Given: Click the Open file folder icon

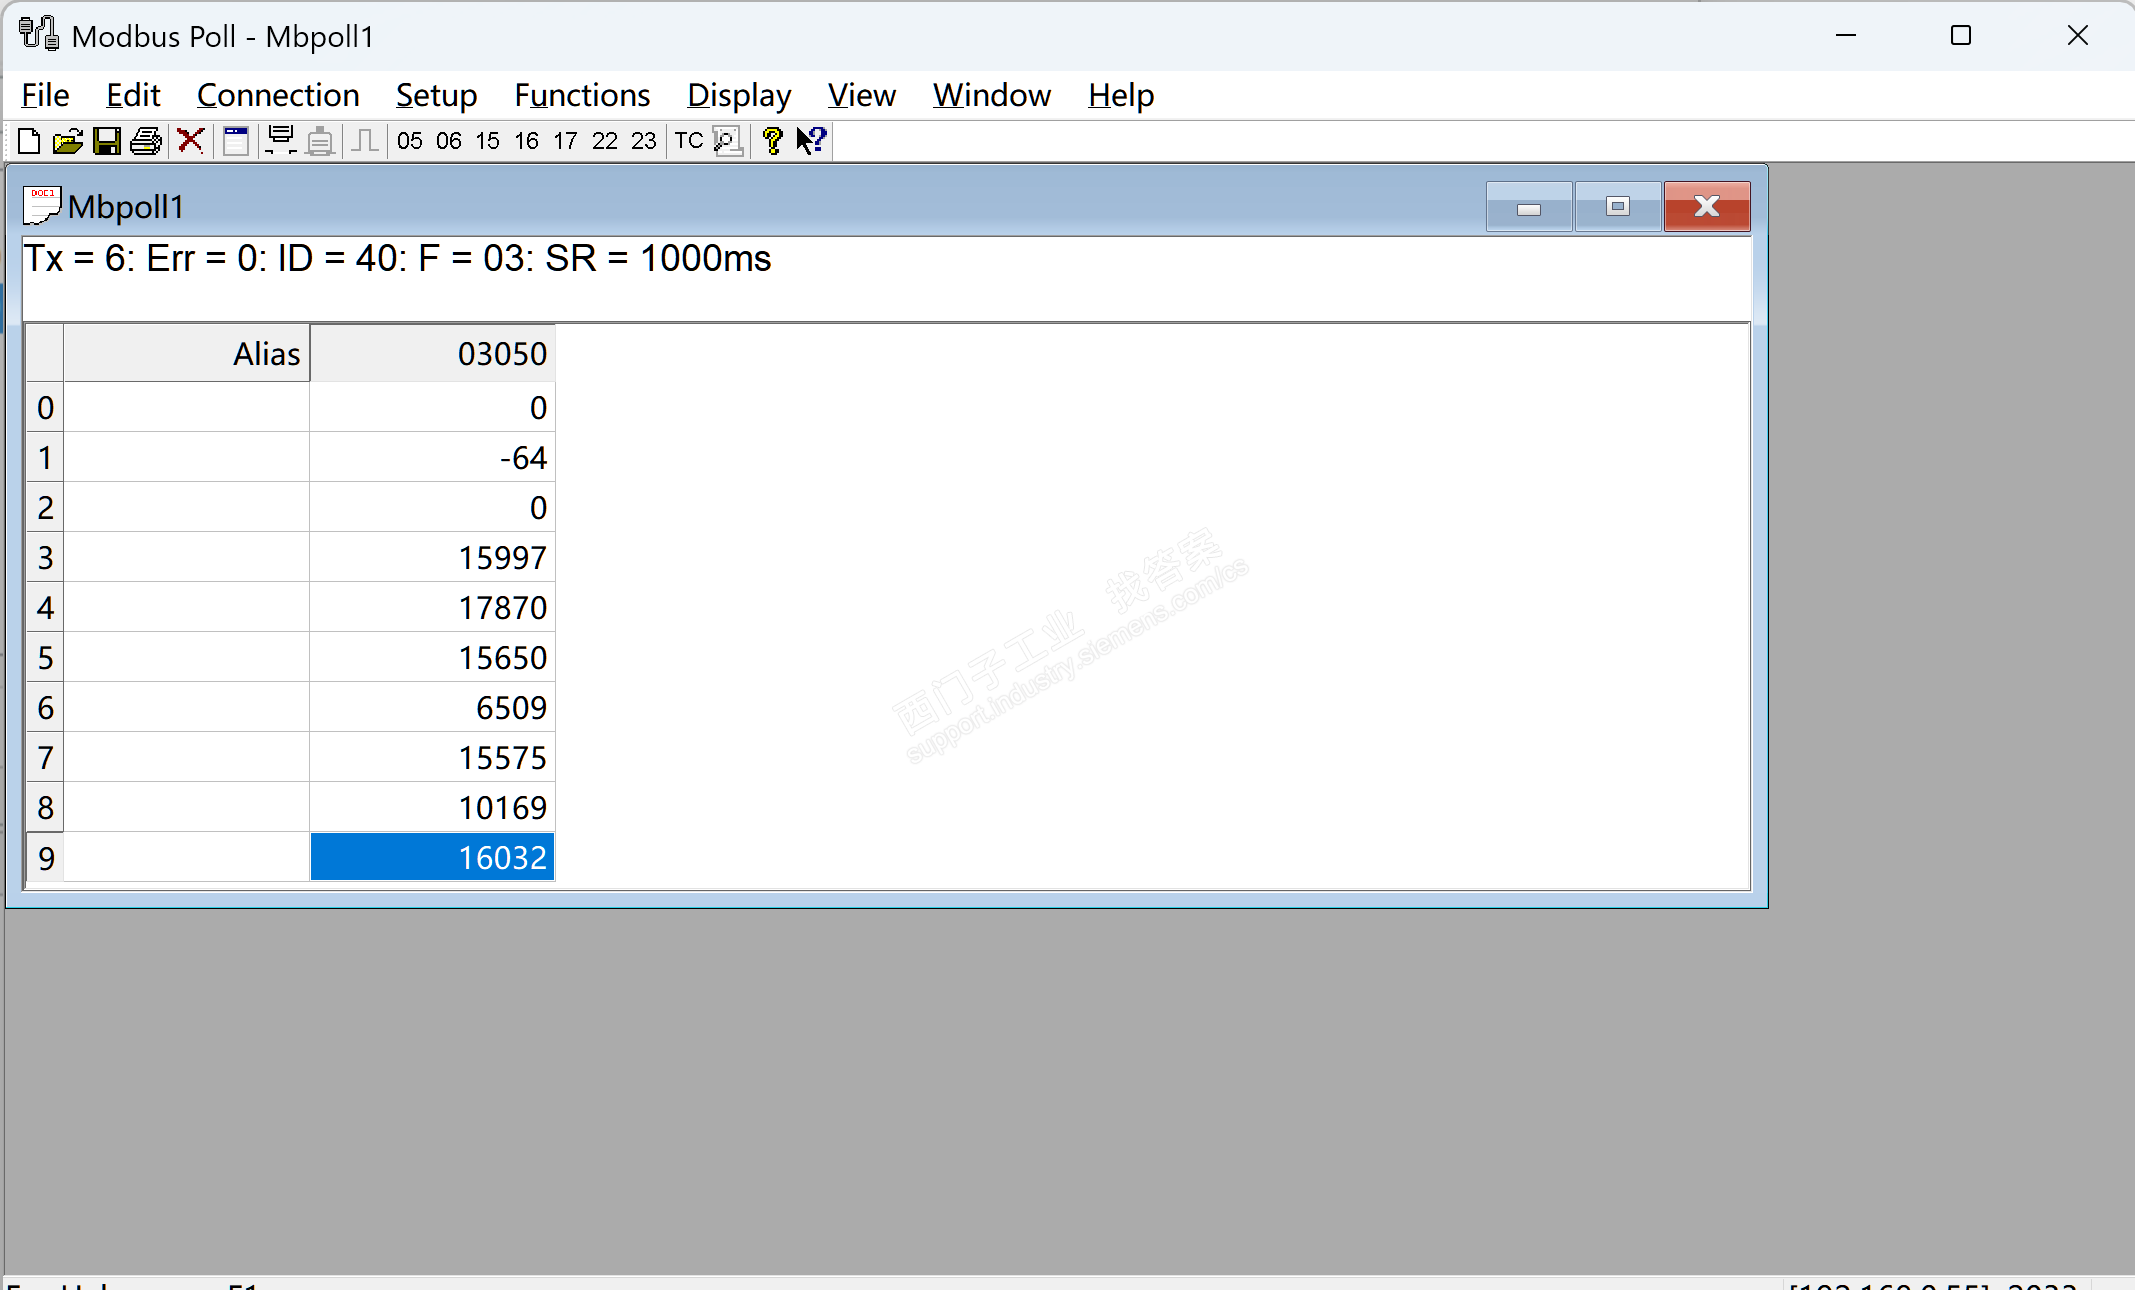Looking at the screenshot, I should [x=67, y=141].
